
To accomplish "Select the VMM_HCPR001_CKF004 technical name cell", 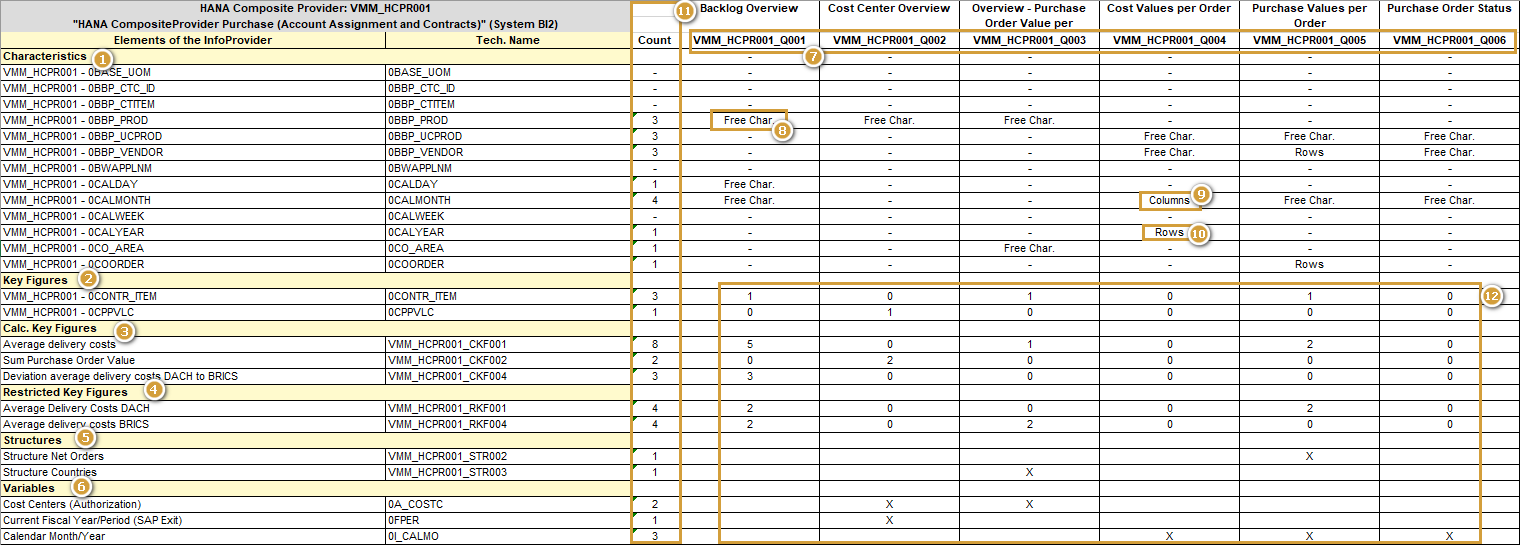I will 447,377.
